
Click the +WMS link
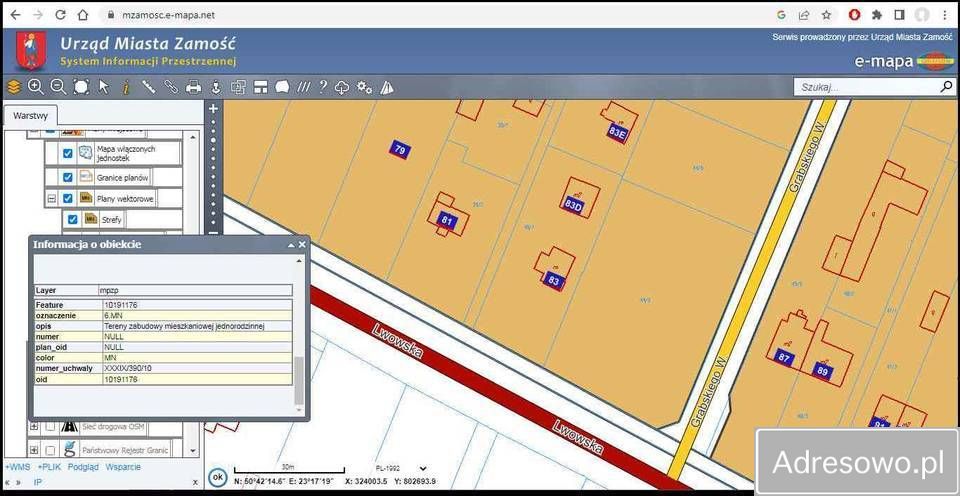tap(17, 467)
